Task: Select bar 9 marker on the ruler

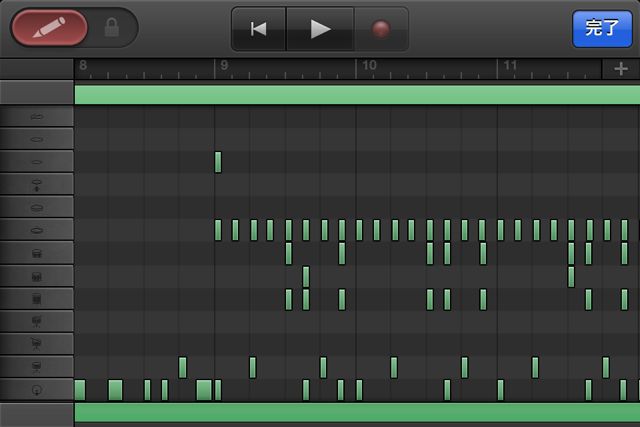Action: pyautogui.click(x=224, y=65)
